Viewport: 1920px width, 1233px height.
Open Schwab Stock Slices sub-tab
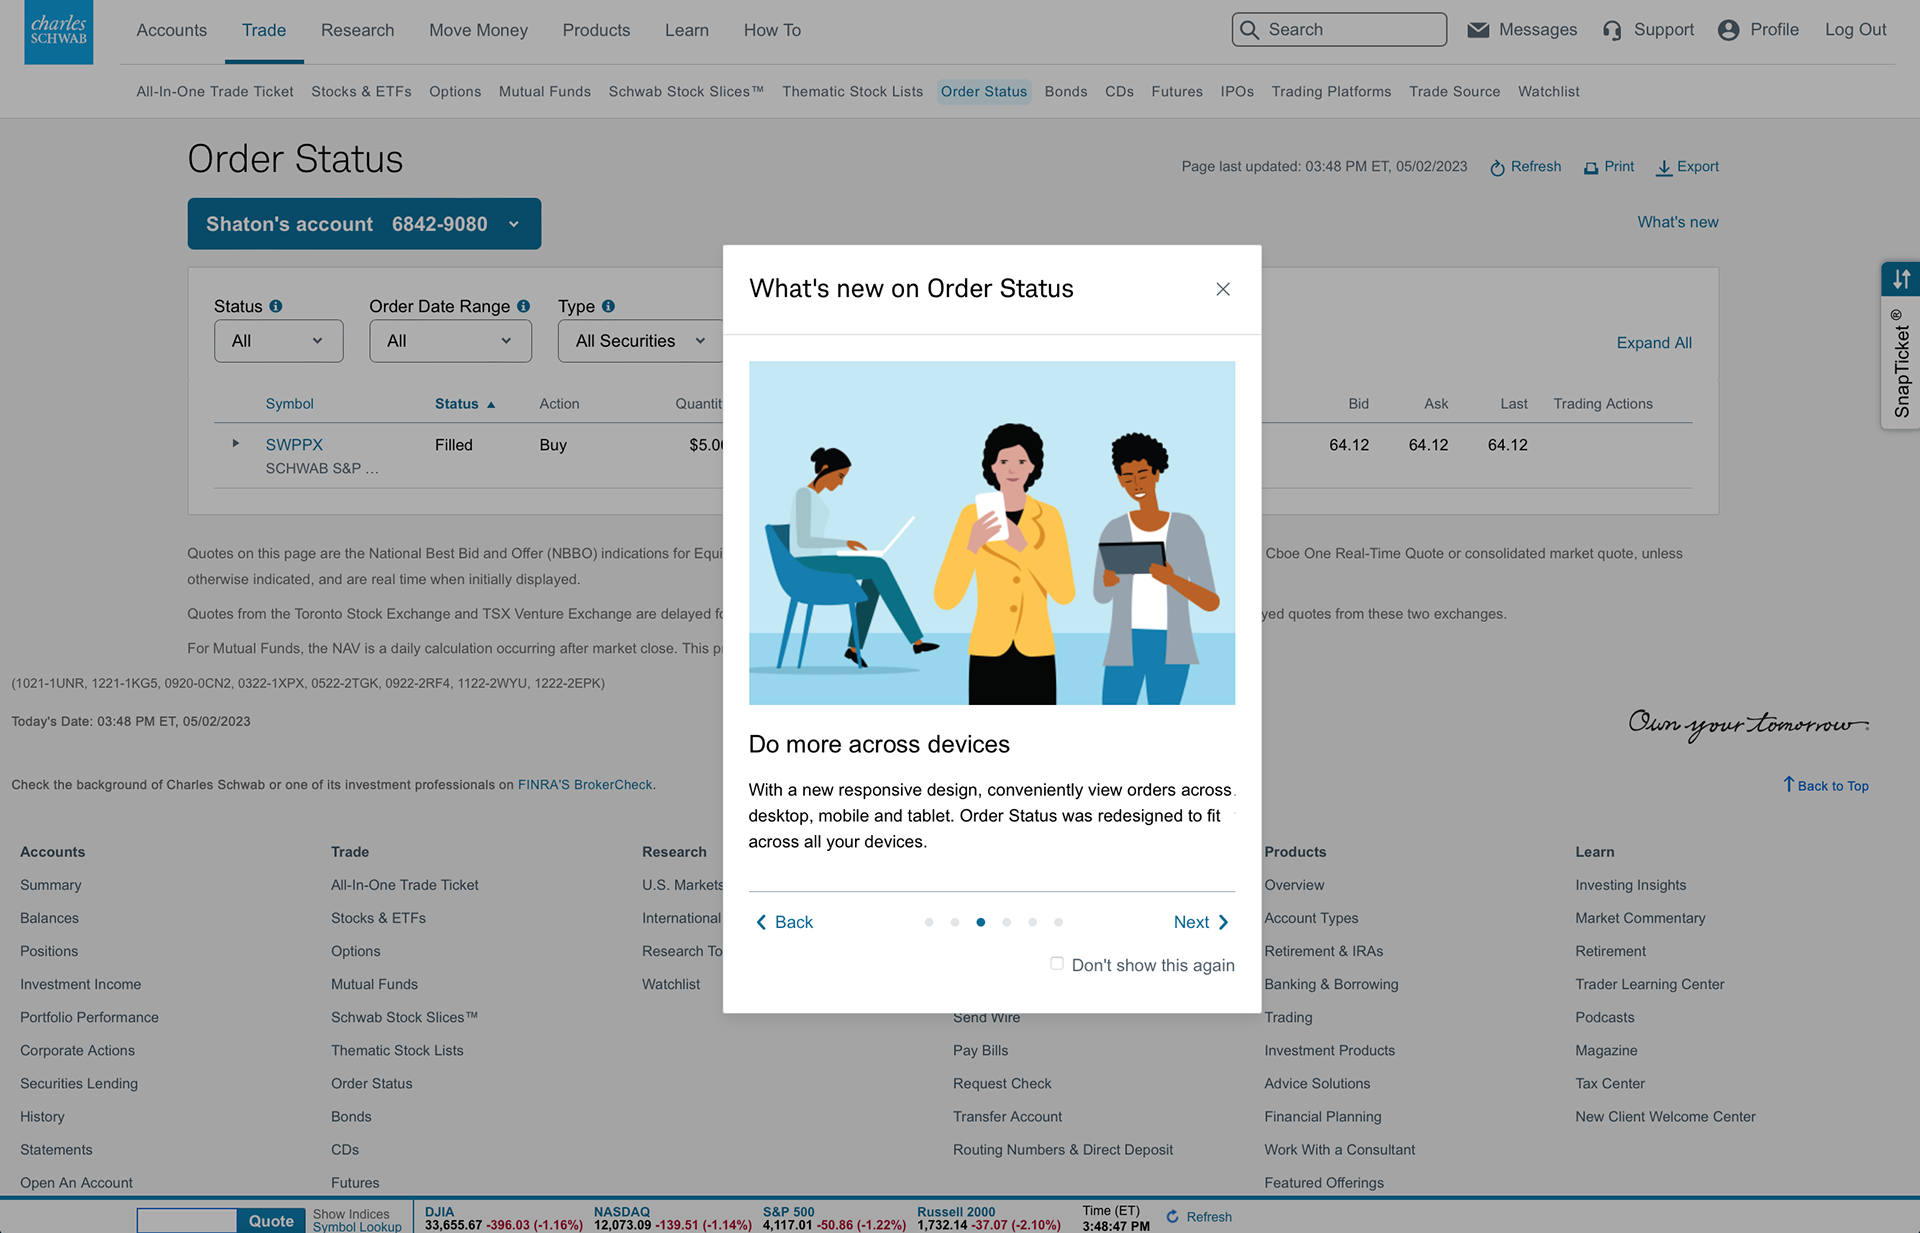click(x=686, y=92)
